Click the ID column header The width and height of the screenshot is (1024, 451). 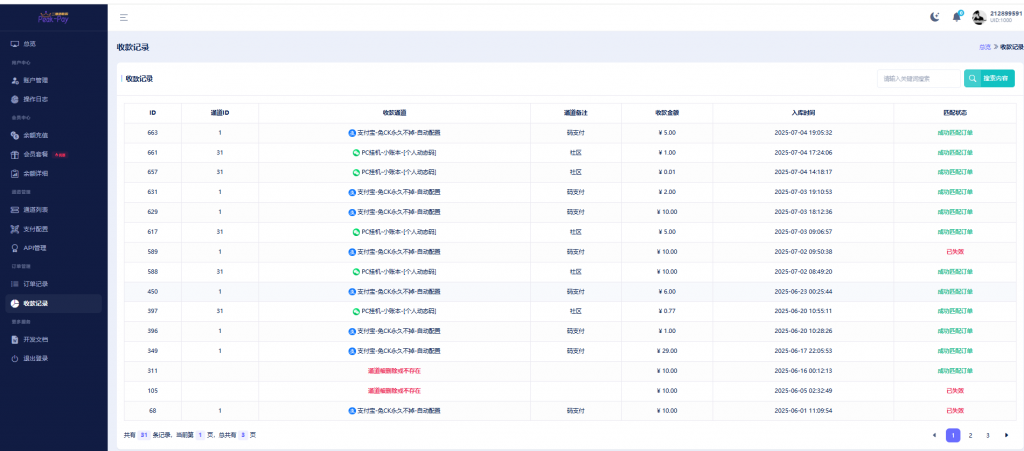coord(153,113)
